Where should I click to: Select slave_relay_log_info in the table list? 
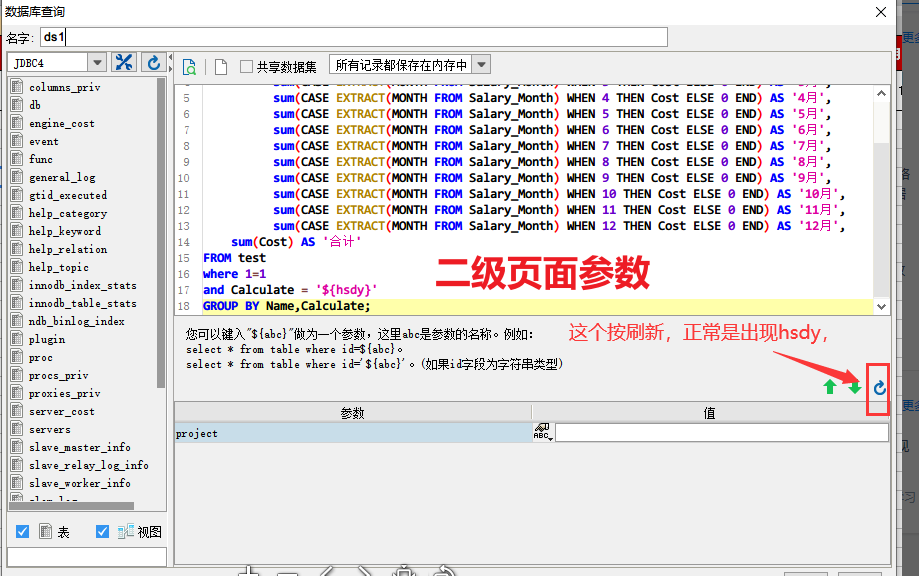(x=89, y=465)
